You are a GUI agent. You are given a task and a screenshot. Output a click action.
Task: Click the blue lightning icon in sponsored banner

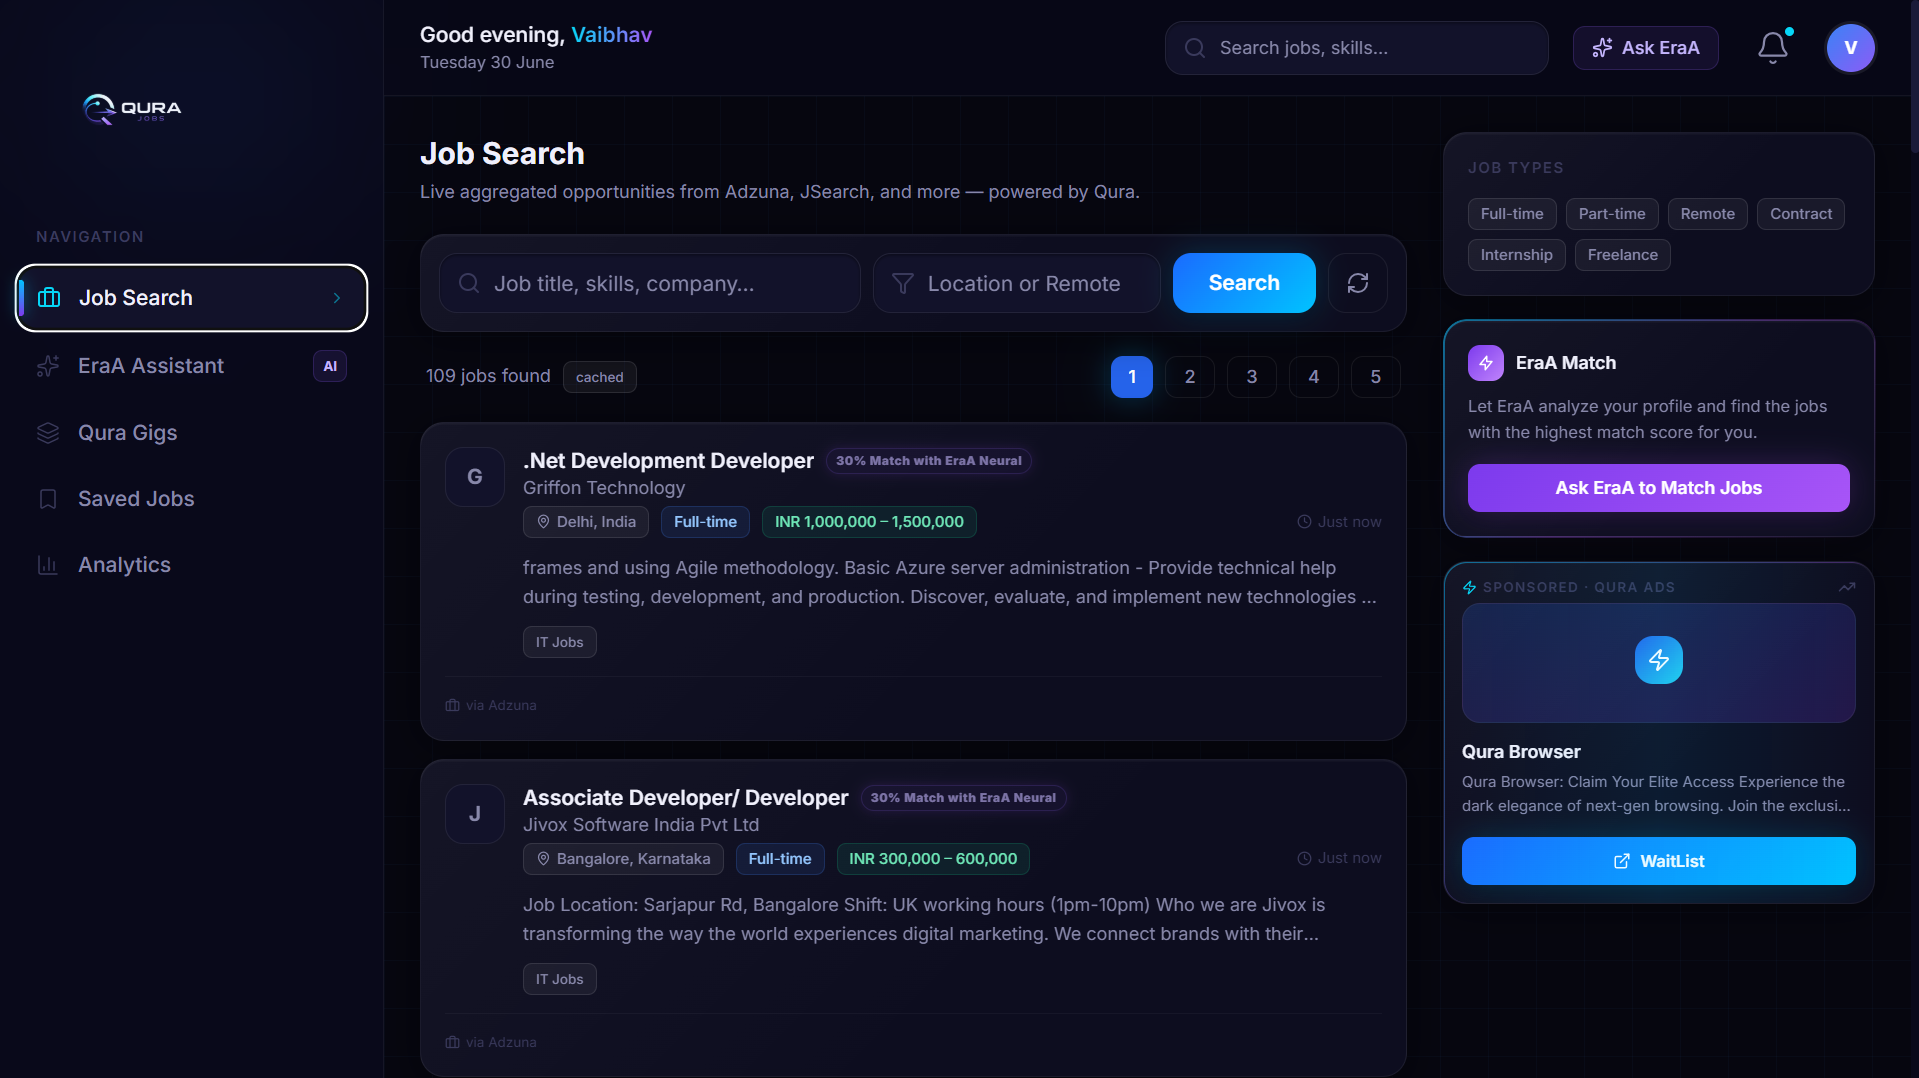click(x=1658, y=660)
